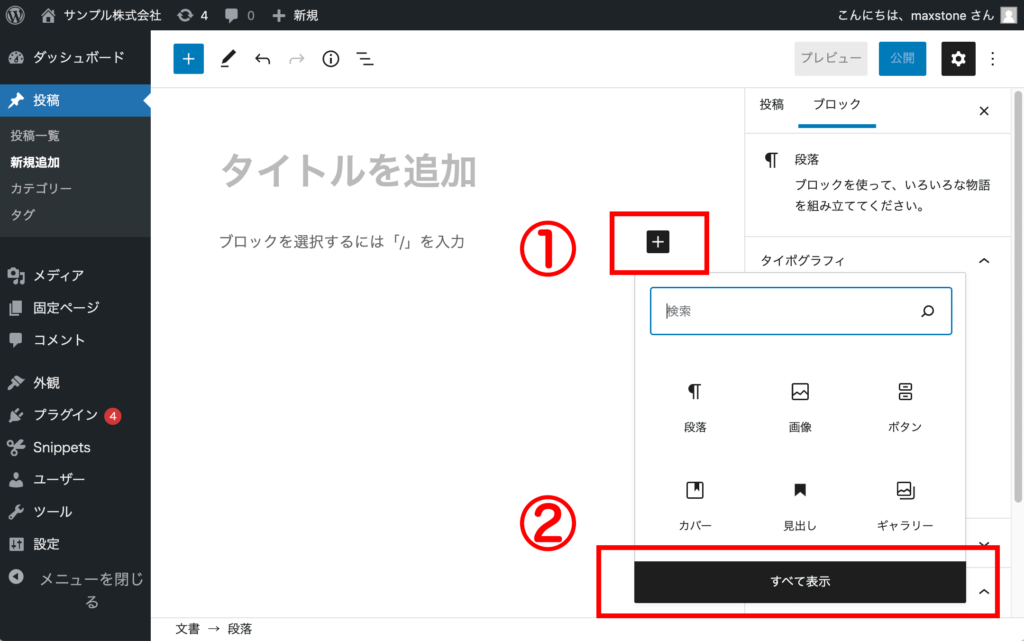Collapse the タイポグラフィ section chevron
The width and height of the screenshot is (1024, 641).
coord(982,260)
